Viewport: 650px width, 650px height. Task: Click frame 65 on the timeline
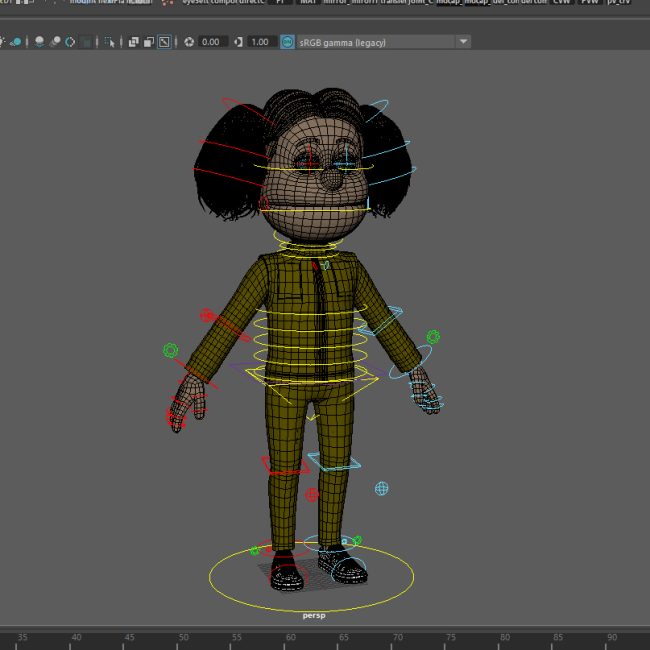344,637
